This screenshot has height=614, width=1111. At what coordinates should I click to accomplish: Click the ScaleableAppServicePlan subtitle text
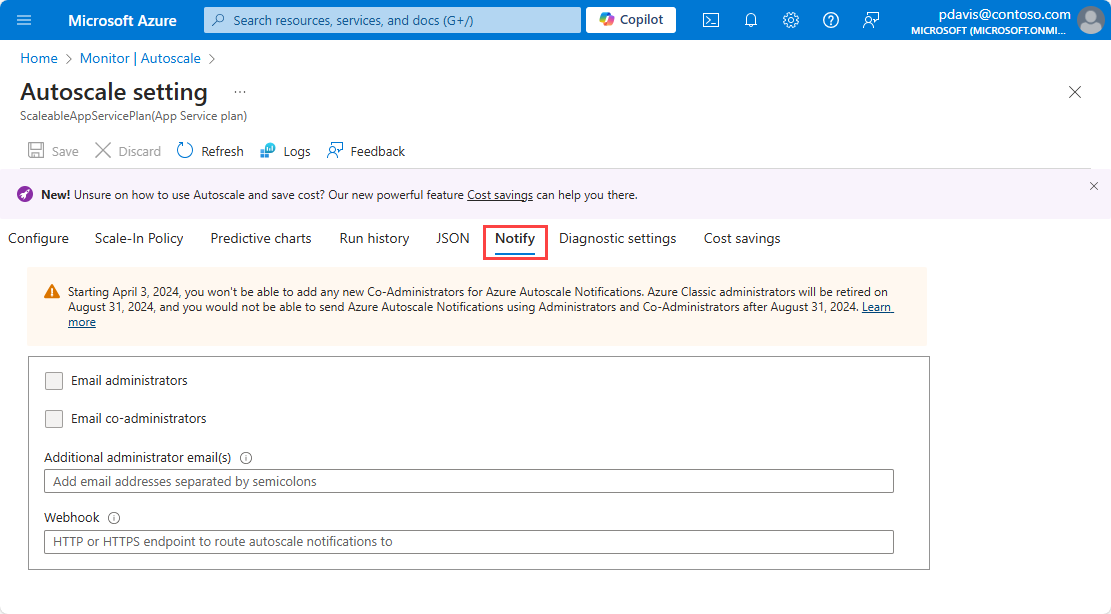(133, 115)
